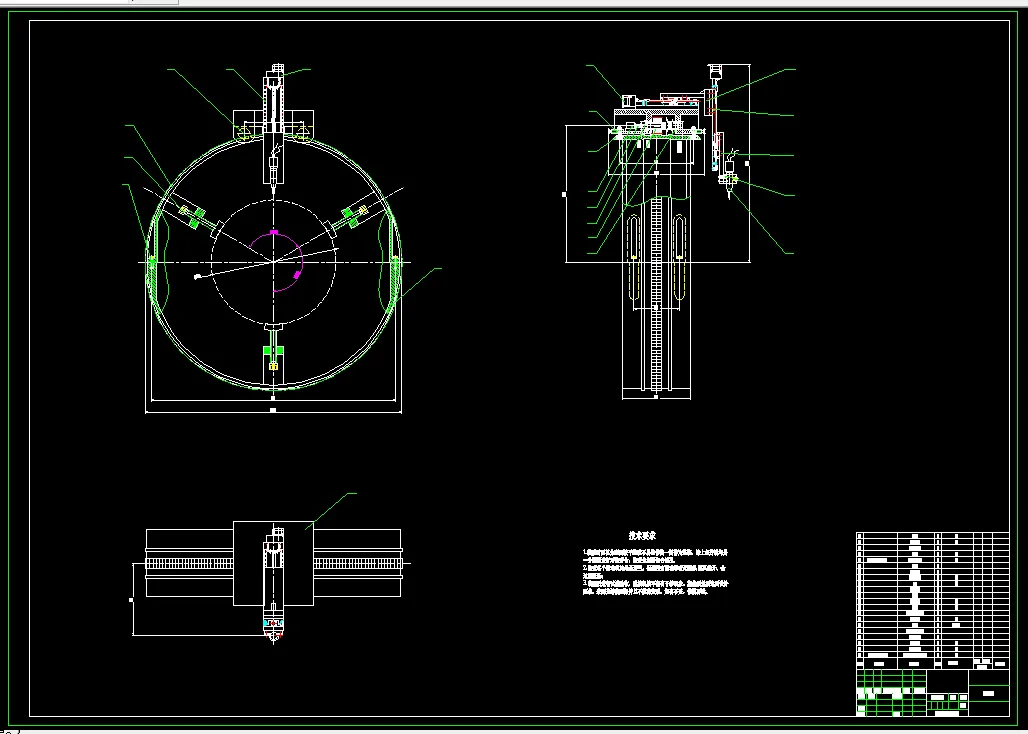The width and height of the screenshot is (1028, 734).
Task: Click the dimension grip left of the plan view
Action: tap(132, 600)
